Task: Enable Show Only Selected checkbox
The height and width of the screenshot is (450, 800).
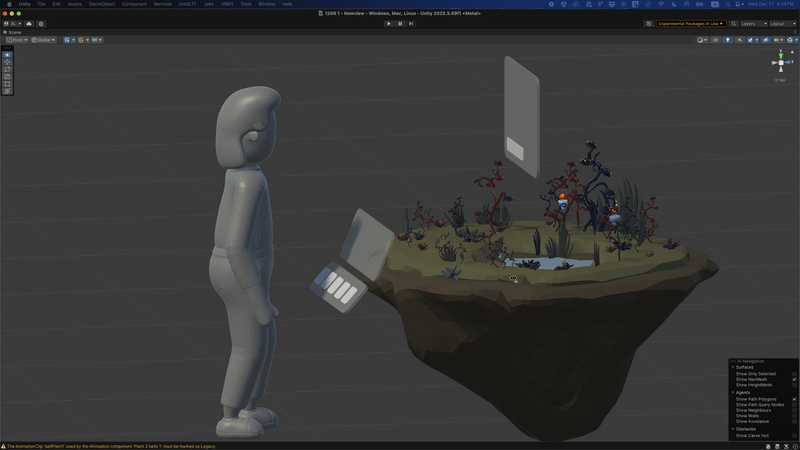Action: click(794, 374)
